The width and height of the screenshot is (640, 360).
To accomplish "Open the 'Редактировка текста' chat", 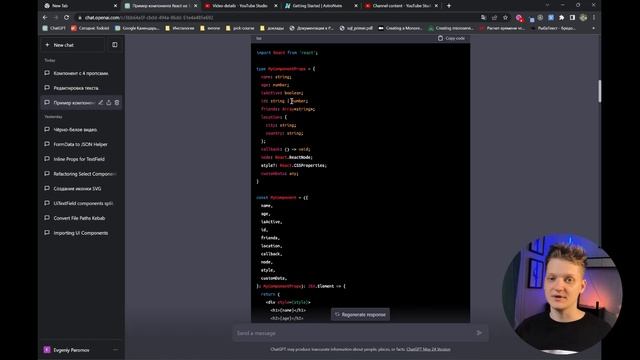I will (81, 88).
